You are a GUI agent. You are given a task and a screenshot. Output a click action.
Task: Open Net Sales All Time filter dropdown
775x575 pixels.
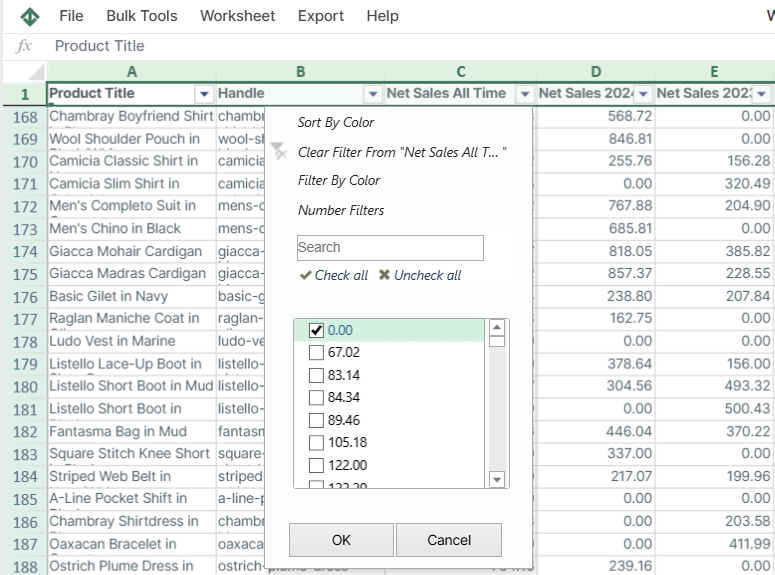tap(525, 93)
